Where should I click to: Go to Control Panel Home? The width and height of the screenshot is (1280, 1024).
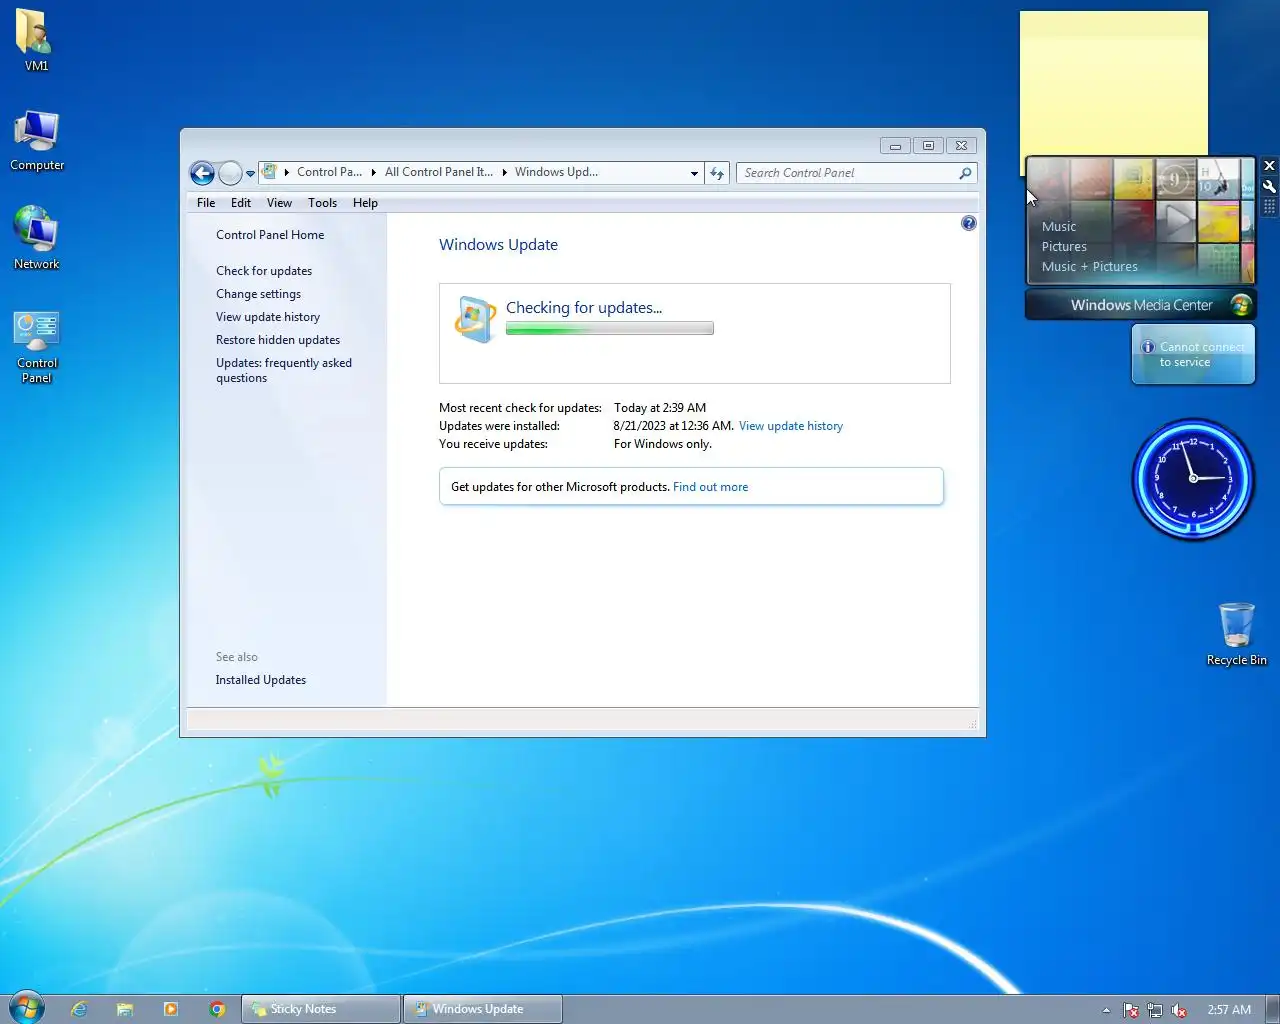270,235
